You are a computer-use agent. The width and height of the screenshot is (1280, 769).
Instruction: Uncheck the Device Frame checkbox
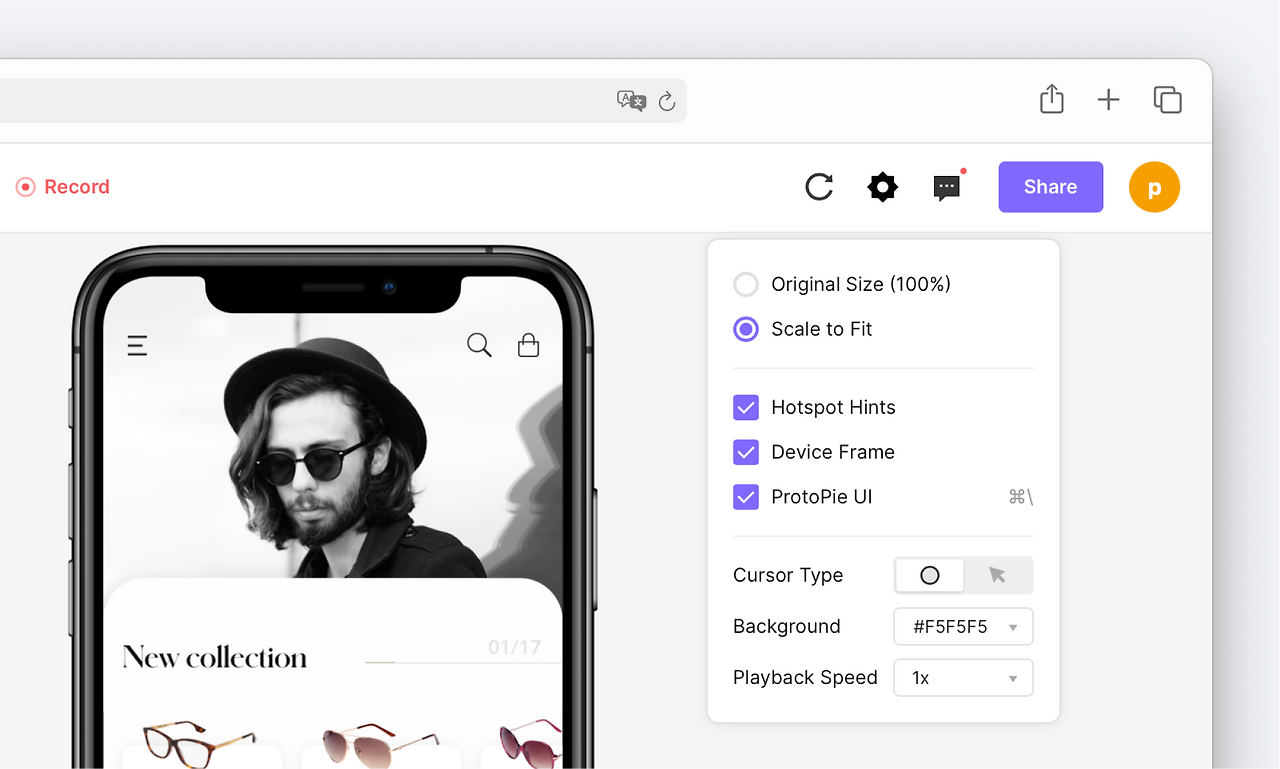pos(746,452)
